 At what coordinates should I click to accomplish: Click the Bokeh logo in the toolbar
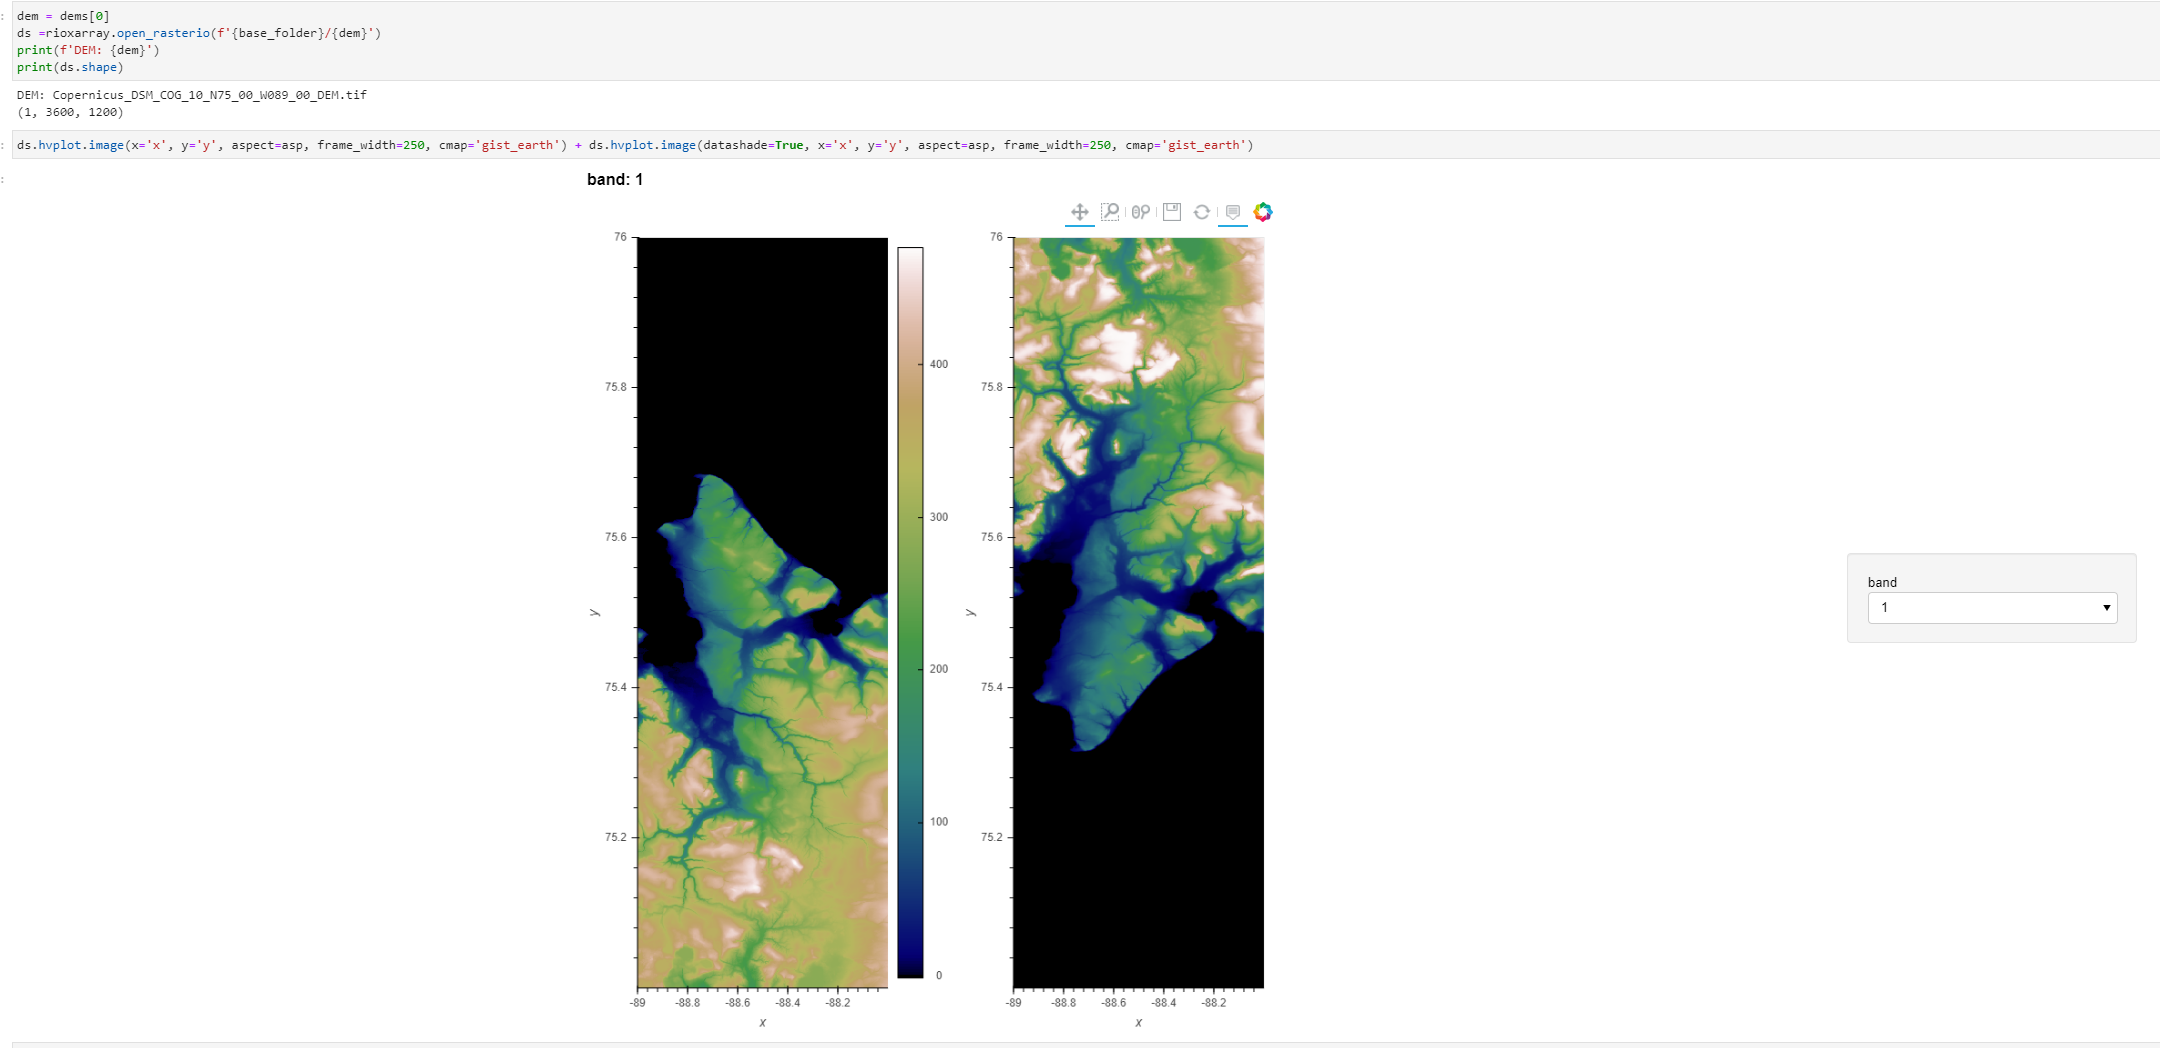1263,211
